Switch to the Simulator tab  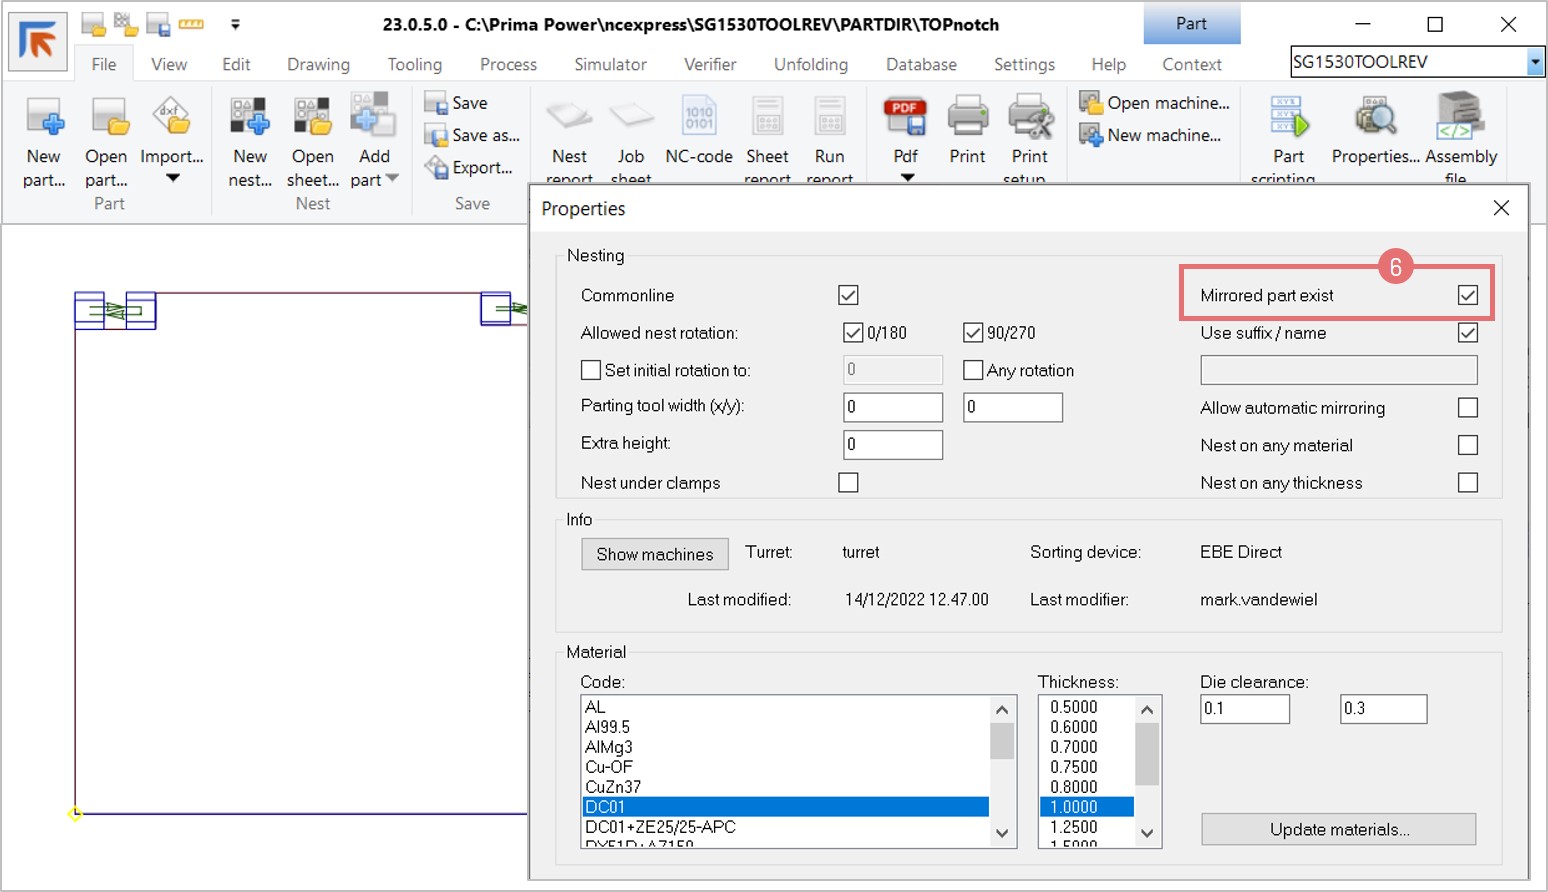[610, 64]
